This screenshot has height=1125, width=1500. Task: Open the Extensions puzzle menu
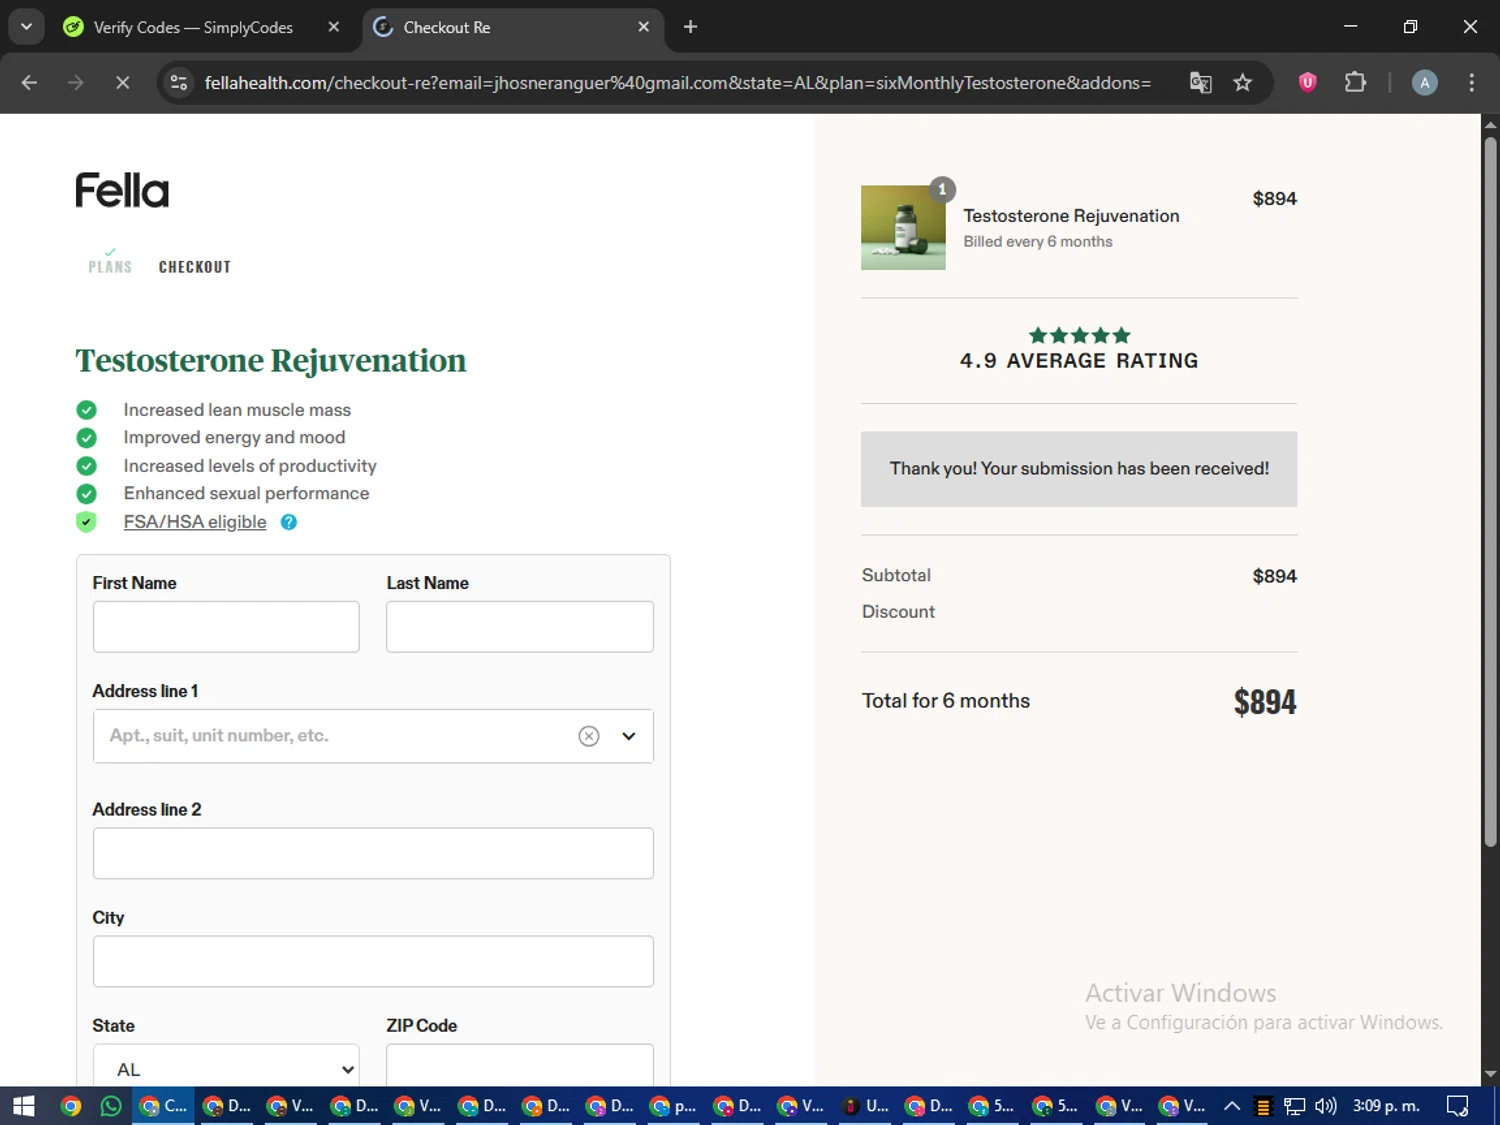(1355, 83)
